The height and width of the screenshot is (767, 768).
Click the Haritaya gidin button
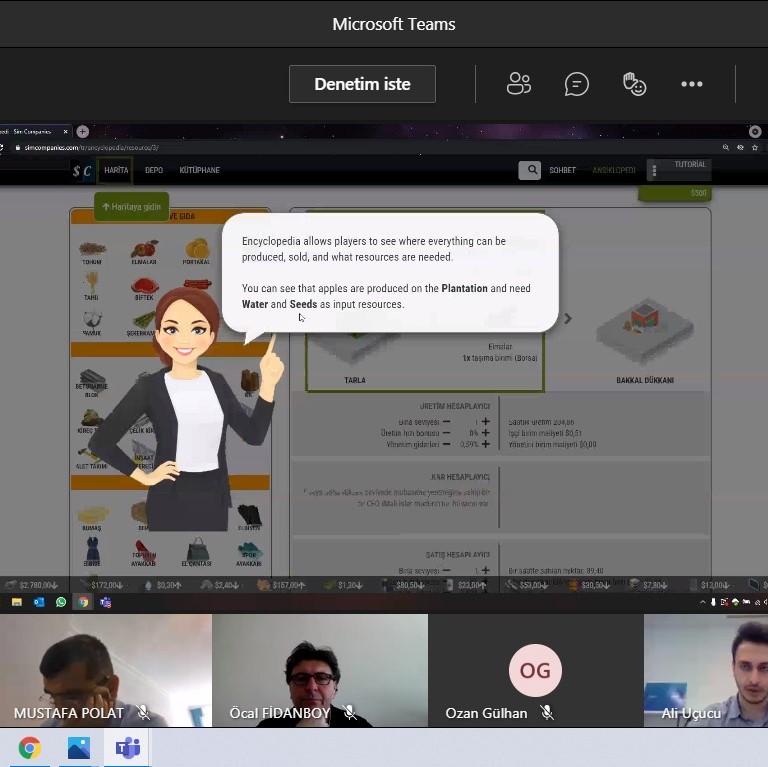click(x=131, y=207)
